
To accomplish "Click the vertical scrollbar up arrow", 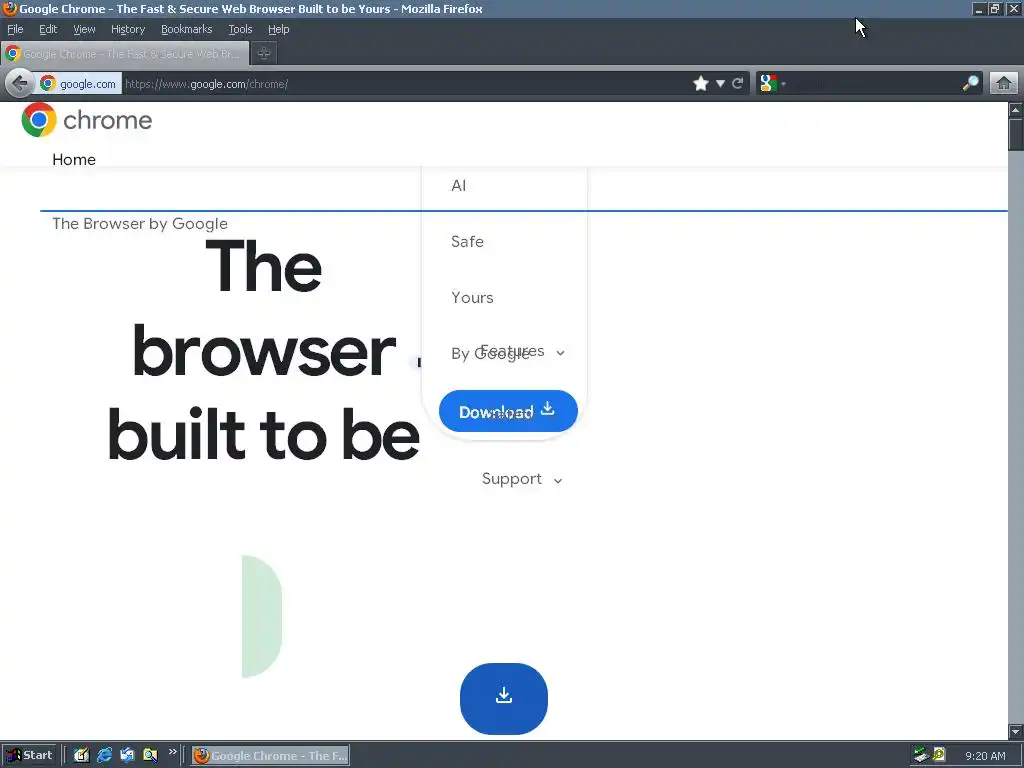I will pos(1016,110).
